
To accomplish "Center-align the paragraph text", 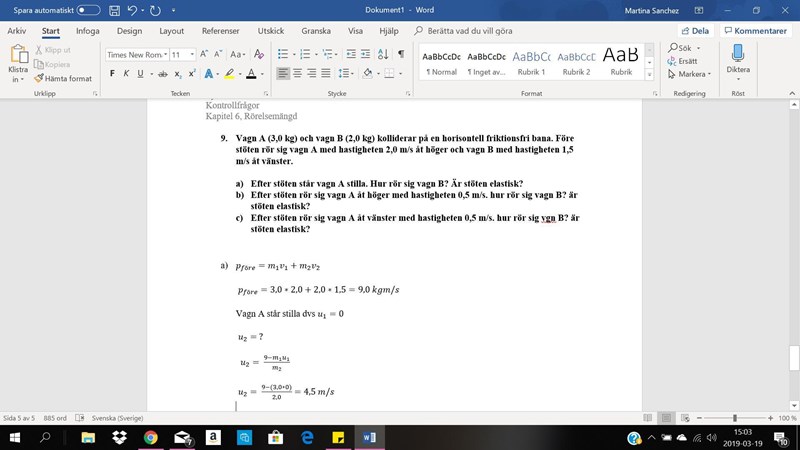I will (x=299, y=74).
